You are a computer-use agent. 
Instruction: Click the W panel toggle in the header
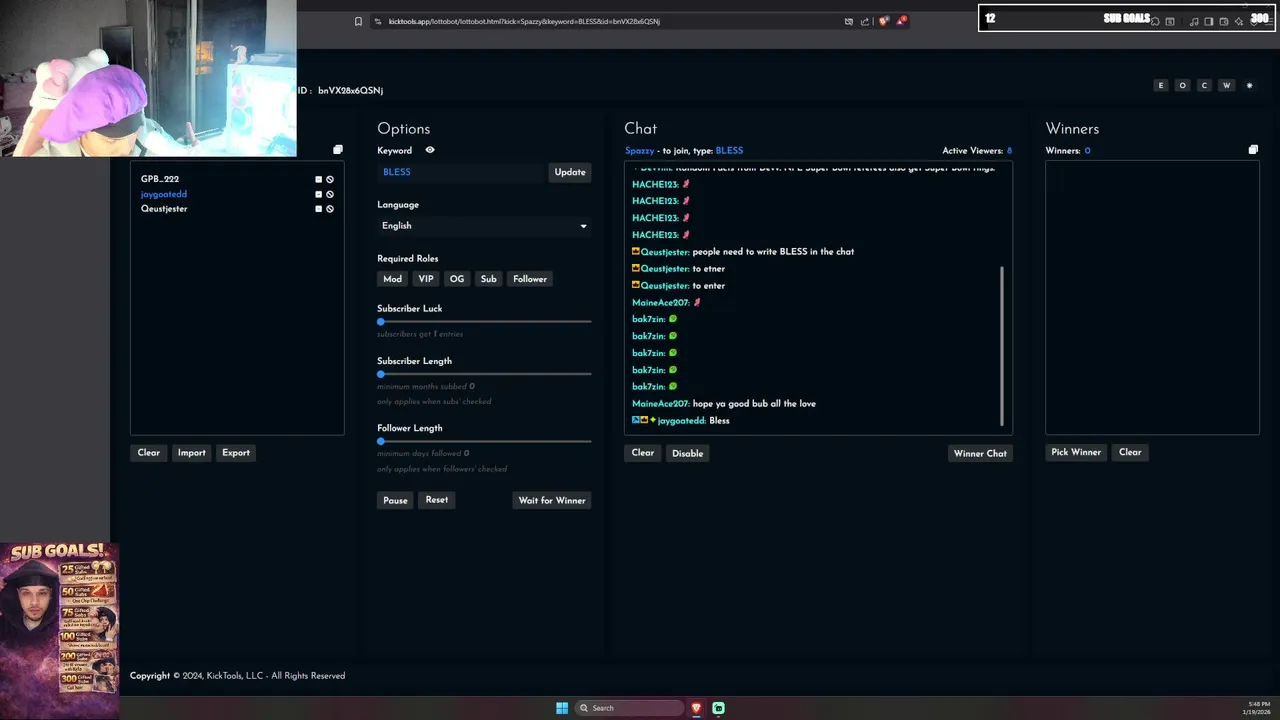(x=1227, y=86)
